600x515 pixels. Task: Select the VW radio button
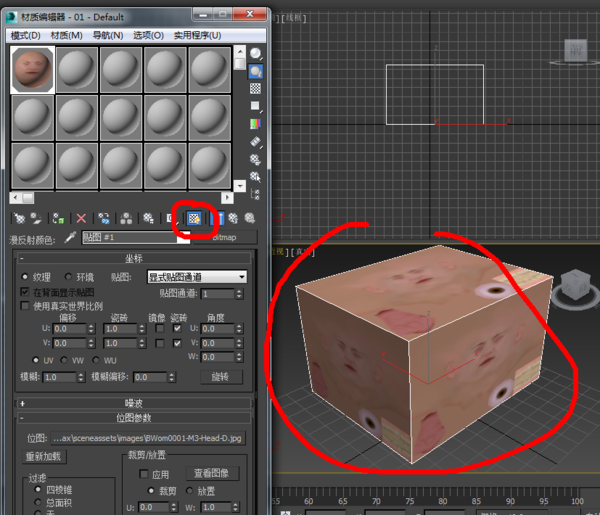(x=64, y=360)
